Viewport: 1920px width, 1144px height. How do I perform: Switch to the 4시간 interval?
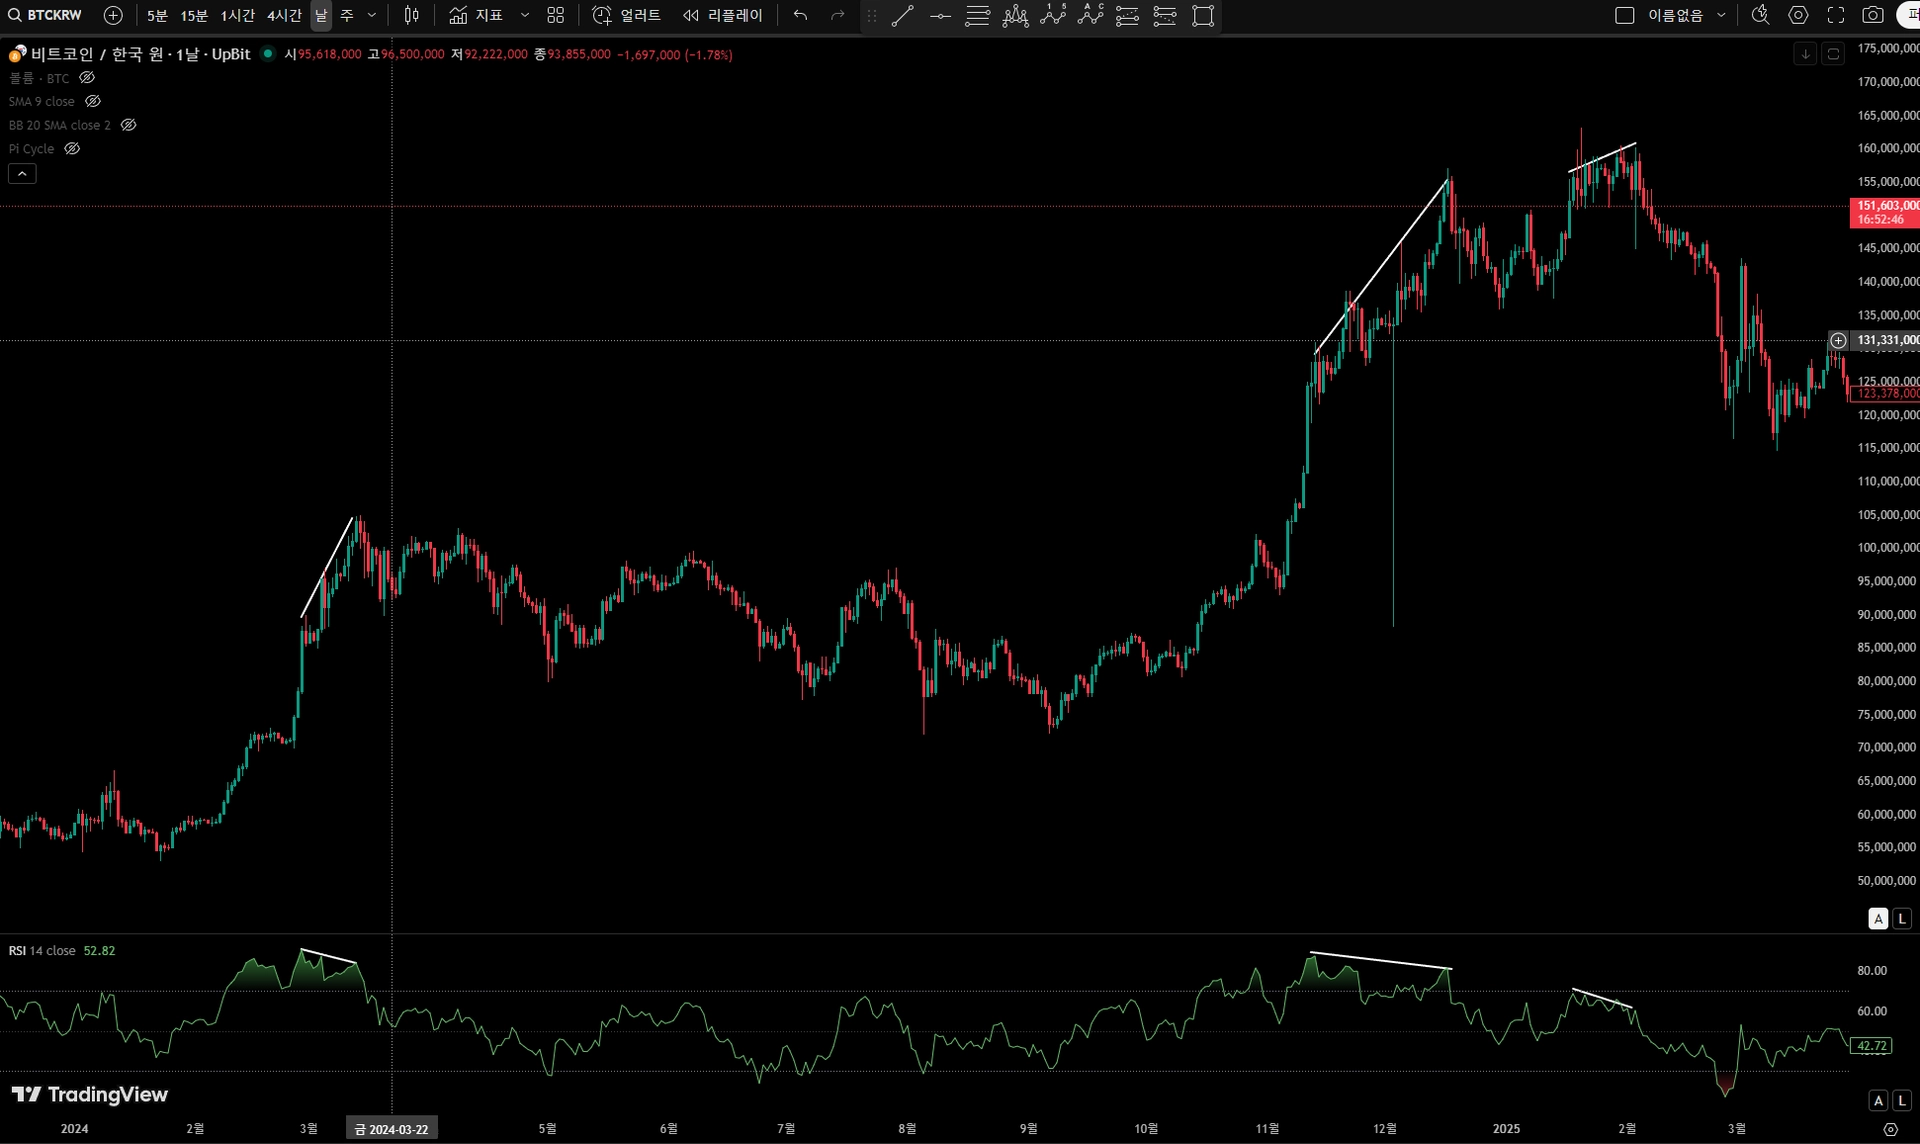tap(284, 15)
